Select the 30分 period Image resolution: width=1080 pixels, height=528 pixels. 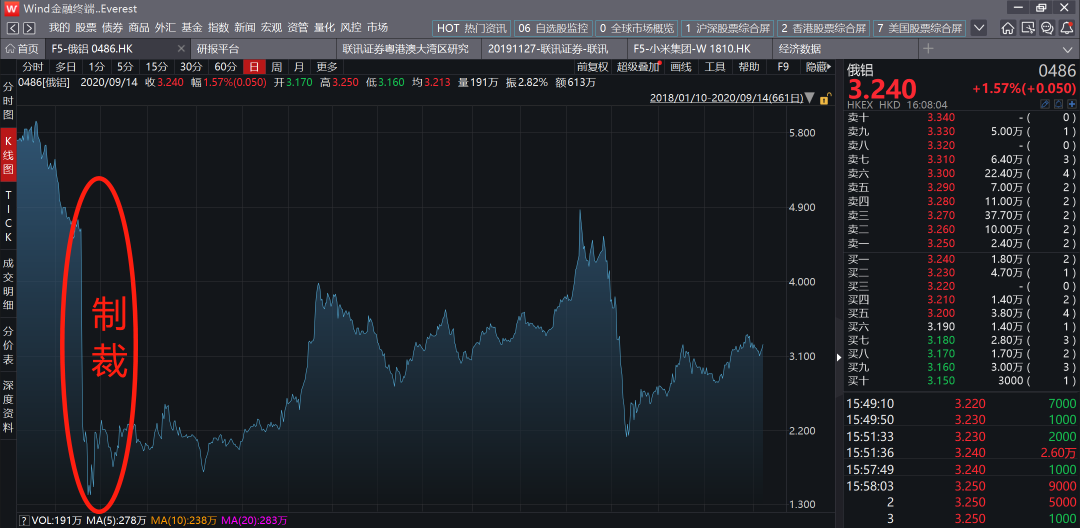191,67
